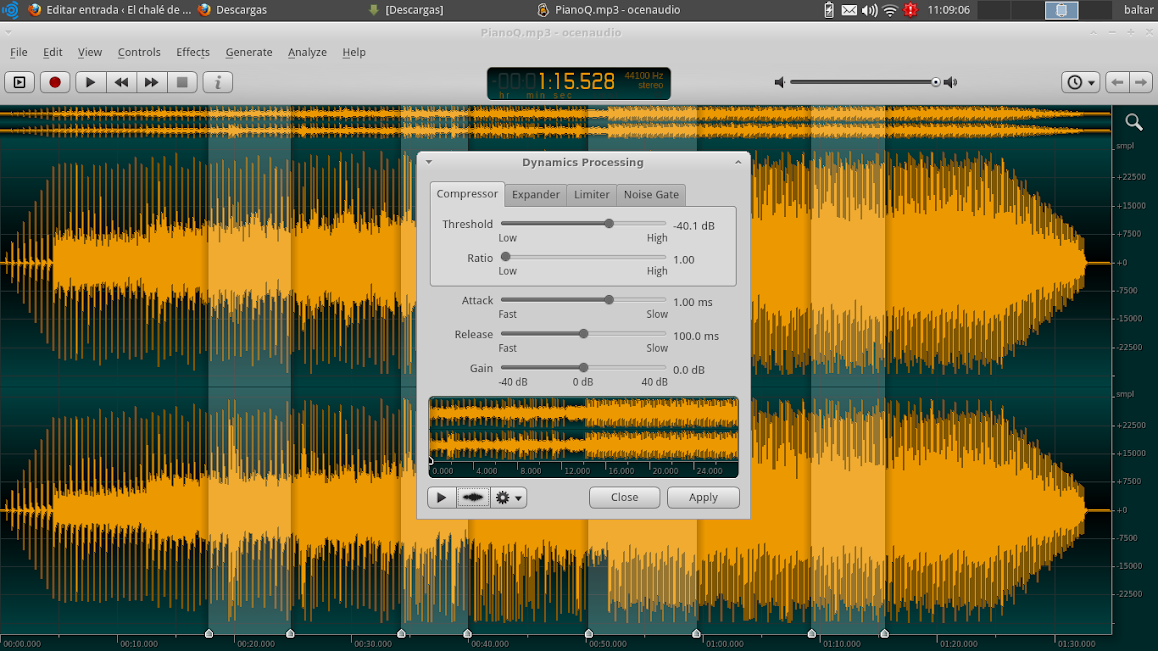Navigate back with the left arrow button

(1118, 82)
